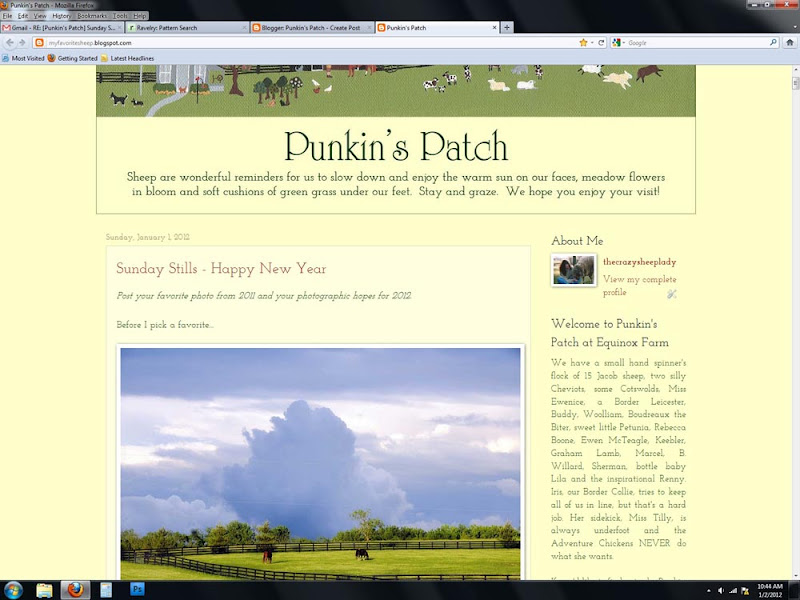Open the File menu
This screenshot has height=600, width=800.
point(7,16)
